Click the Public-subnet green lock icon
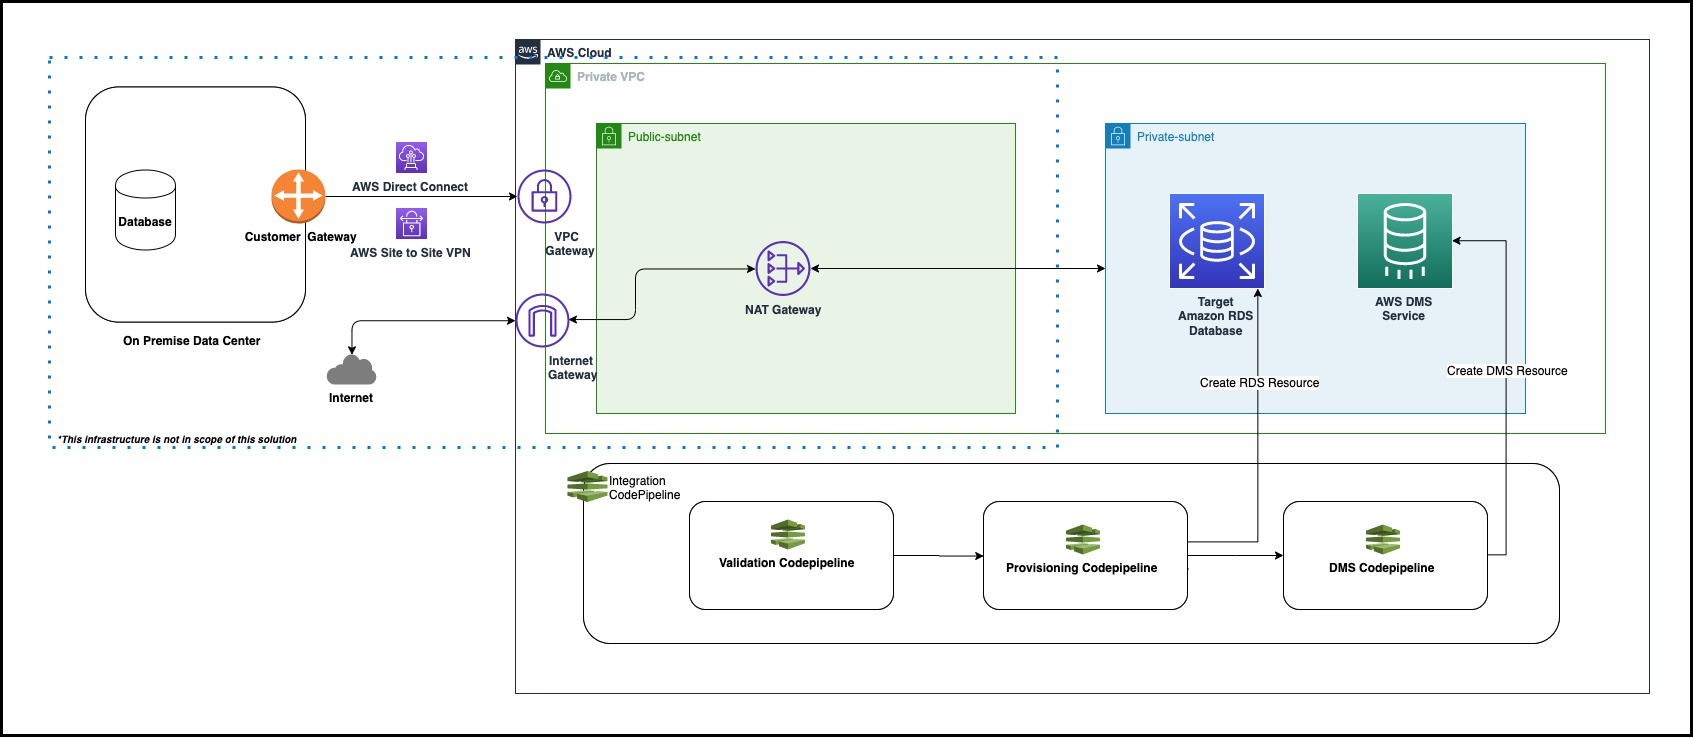This screenshot has width=1694, height=738. (609, 136)
